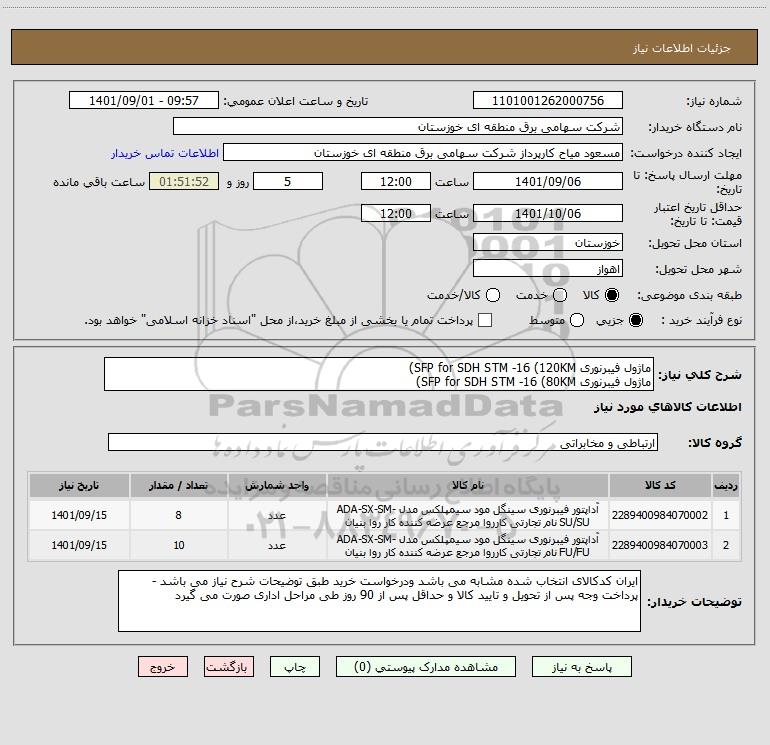
Task: Select the جزیی purchase type radio
Action: tap(635, 321)
